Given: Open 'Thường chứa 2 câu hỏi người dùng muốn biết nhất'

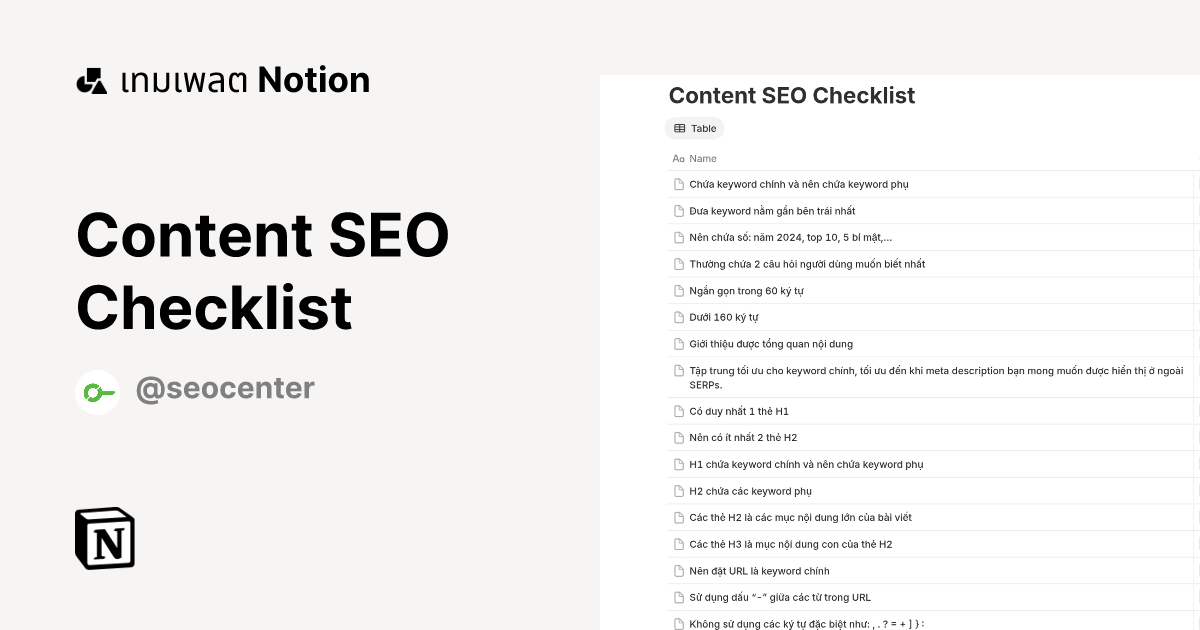Looking at the screenshot, I should click(x=805, y=264).
